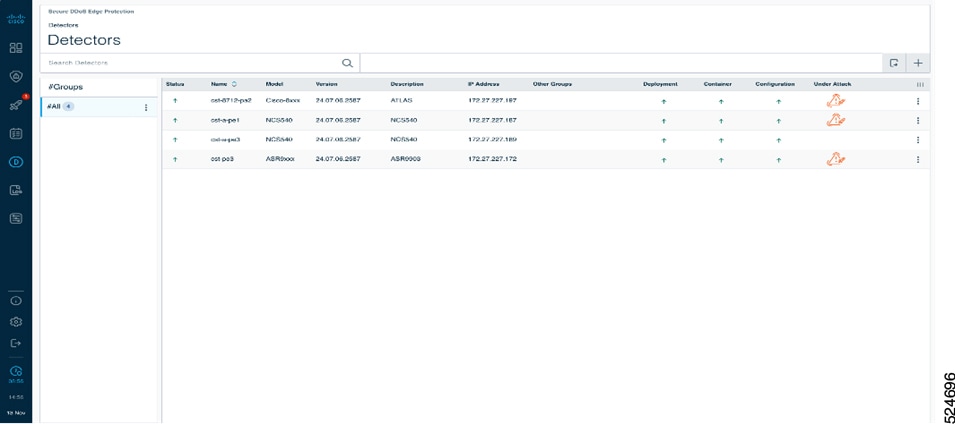955x424 pixels.
Task: Click the Cisco-8xxx model cell
Action: pos(283,101)
